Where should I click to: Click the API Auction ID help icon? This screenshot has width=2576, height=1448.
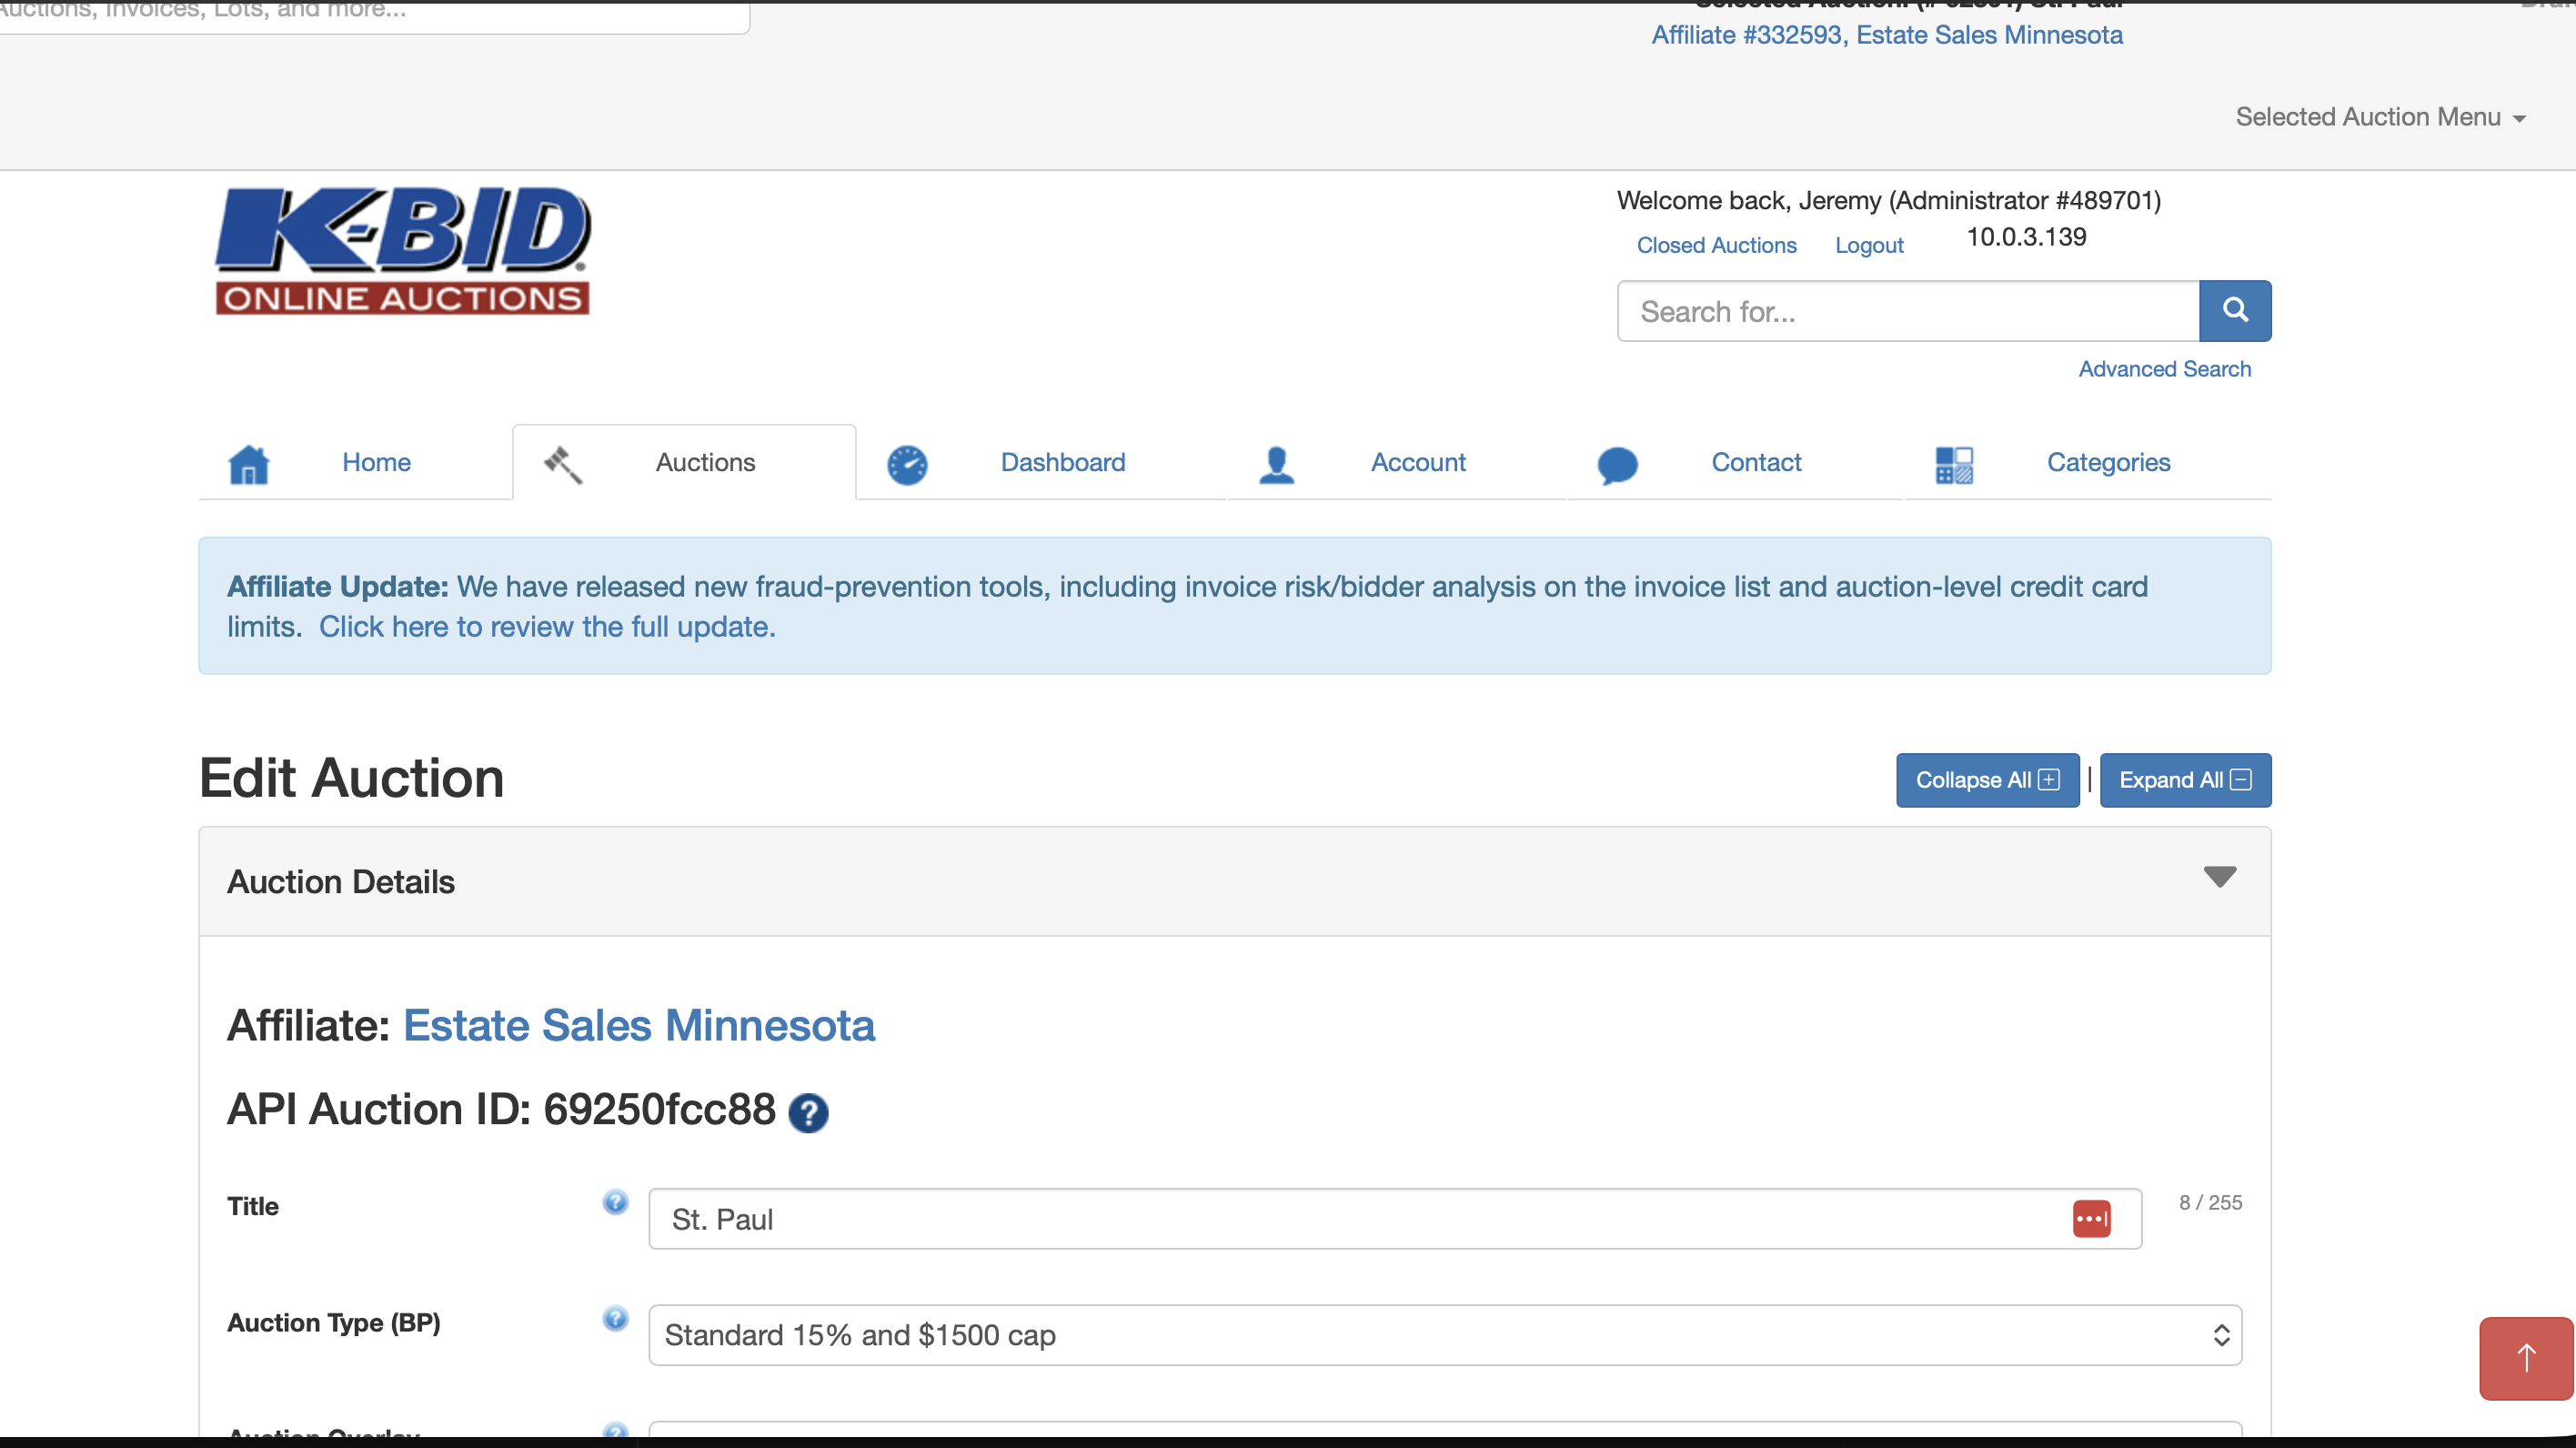click(x=808, y=1113)
